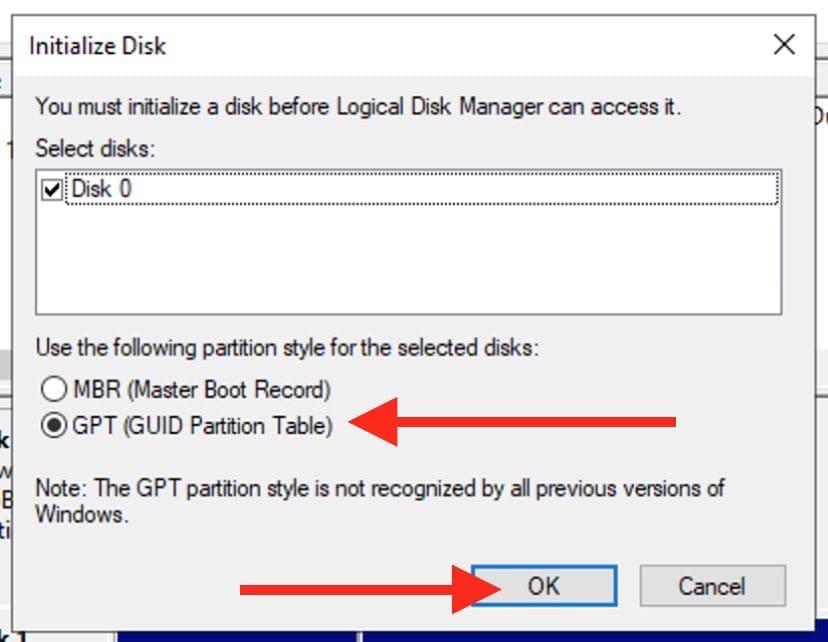Viewport: 828px width, 642px height.
Task: Click the 'You must initialize a disk' message
Action: (x=358, y=107)
